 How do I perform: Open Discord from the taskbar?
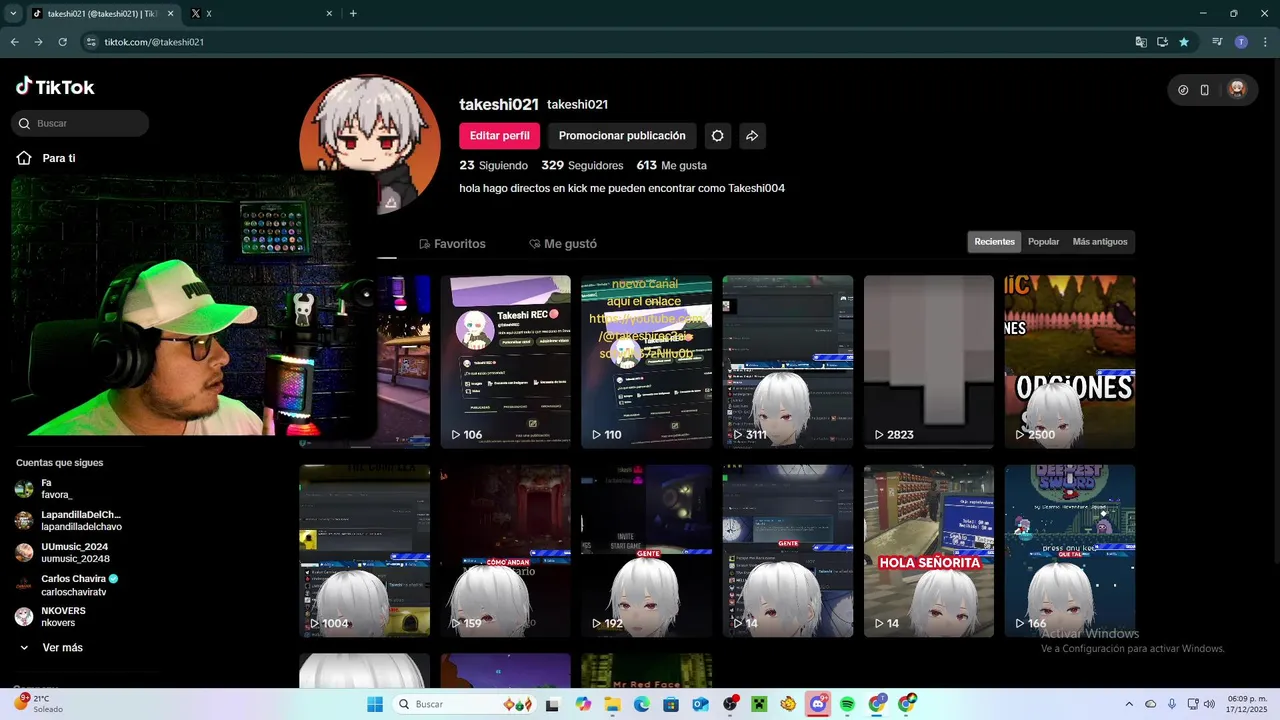coord(818,704)
